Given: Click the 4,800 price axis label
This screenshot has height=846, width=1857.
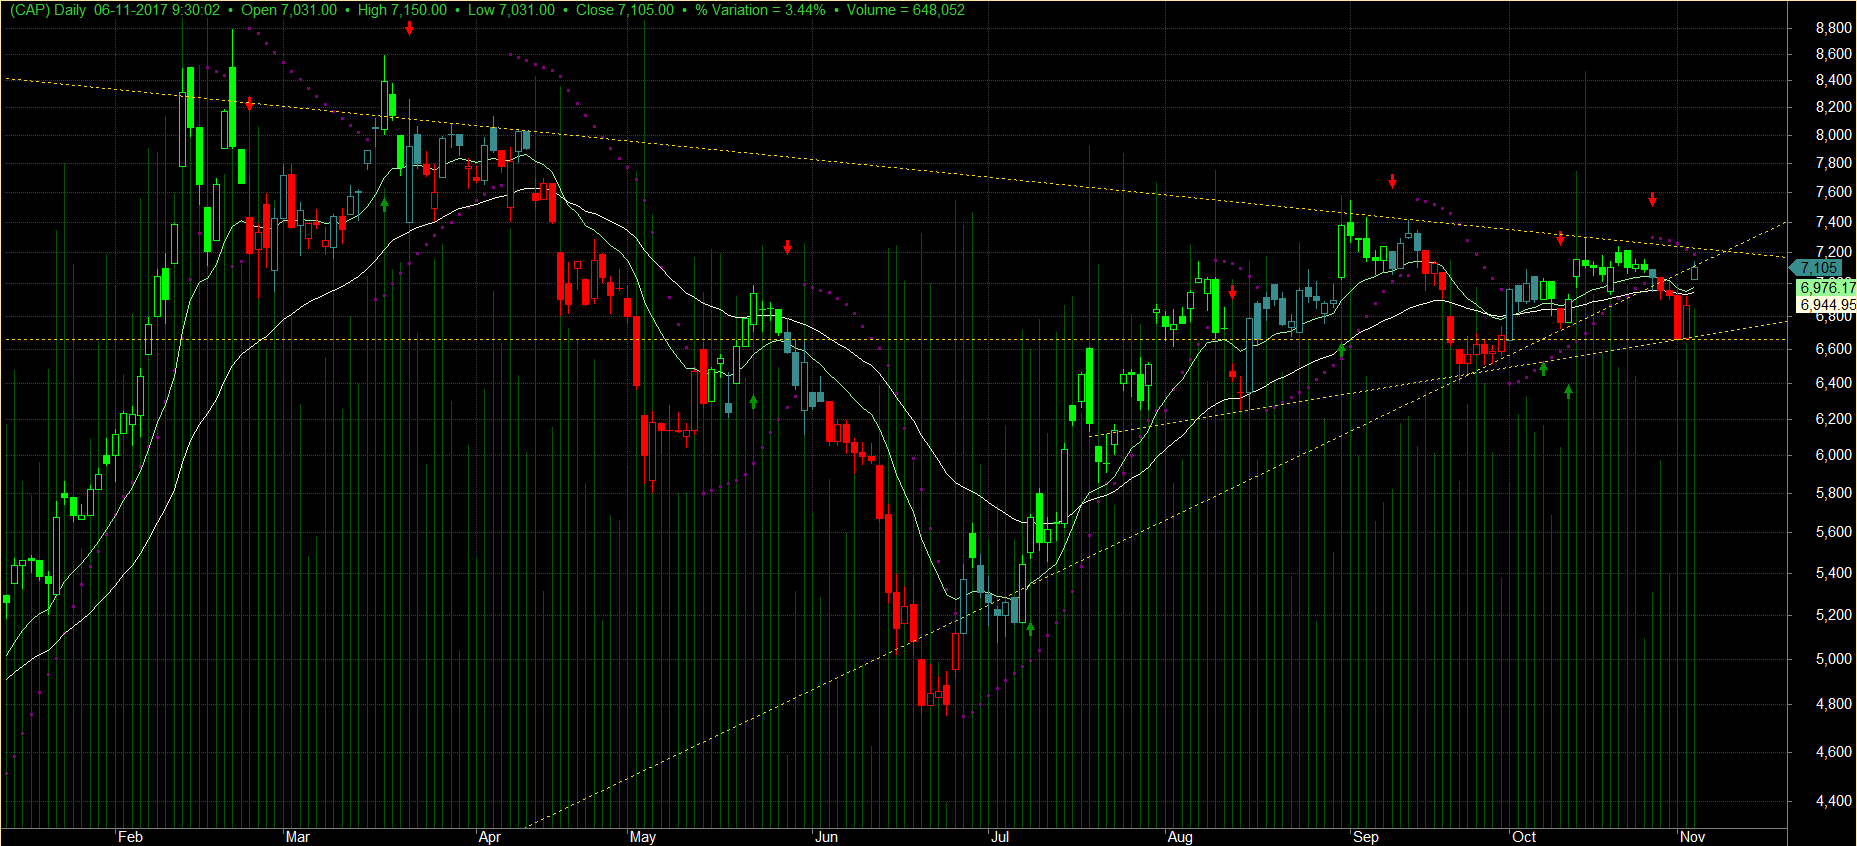Looking at the screenshot, I should 1833,704.
